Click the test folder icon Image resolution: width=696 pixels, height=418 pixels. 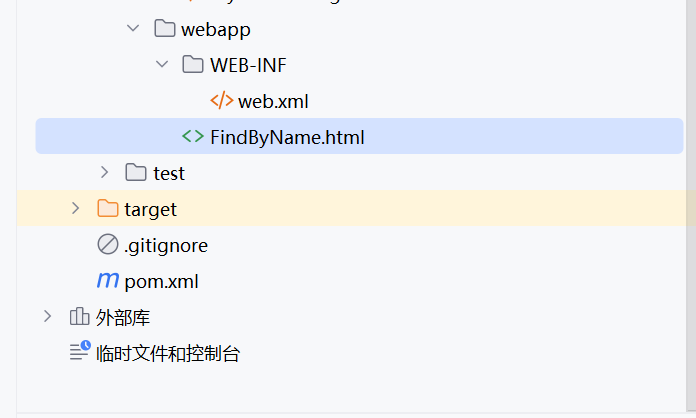coord(136,173)
